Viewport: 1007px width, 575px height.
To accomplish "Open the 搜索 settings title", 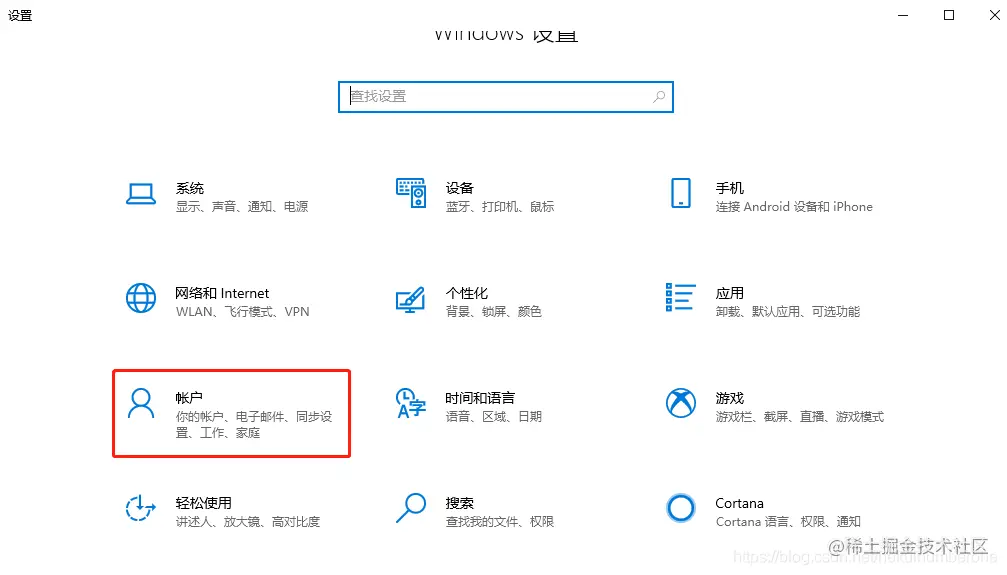I will point(459,503).
